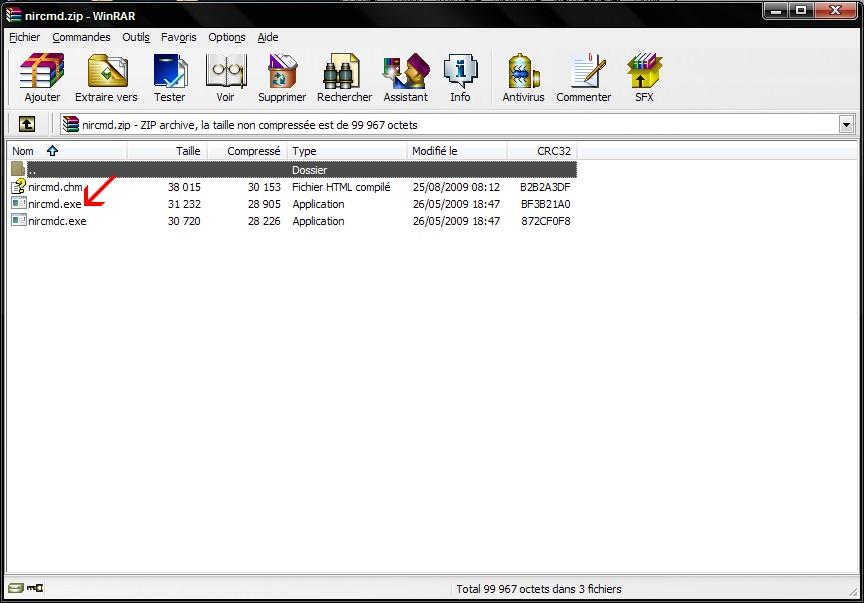This screenshot has height=603, width=864.
Task: Sort by the Taille column header
Action: coord(168,150)
